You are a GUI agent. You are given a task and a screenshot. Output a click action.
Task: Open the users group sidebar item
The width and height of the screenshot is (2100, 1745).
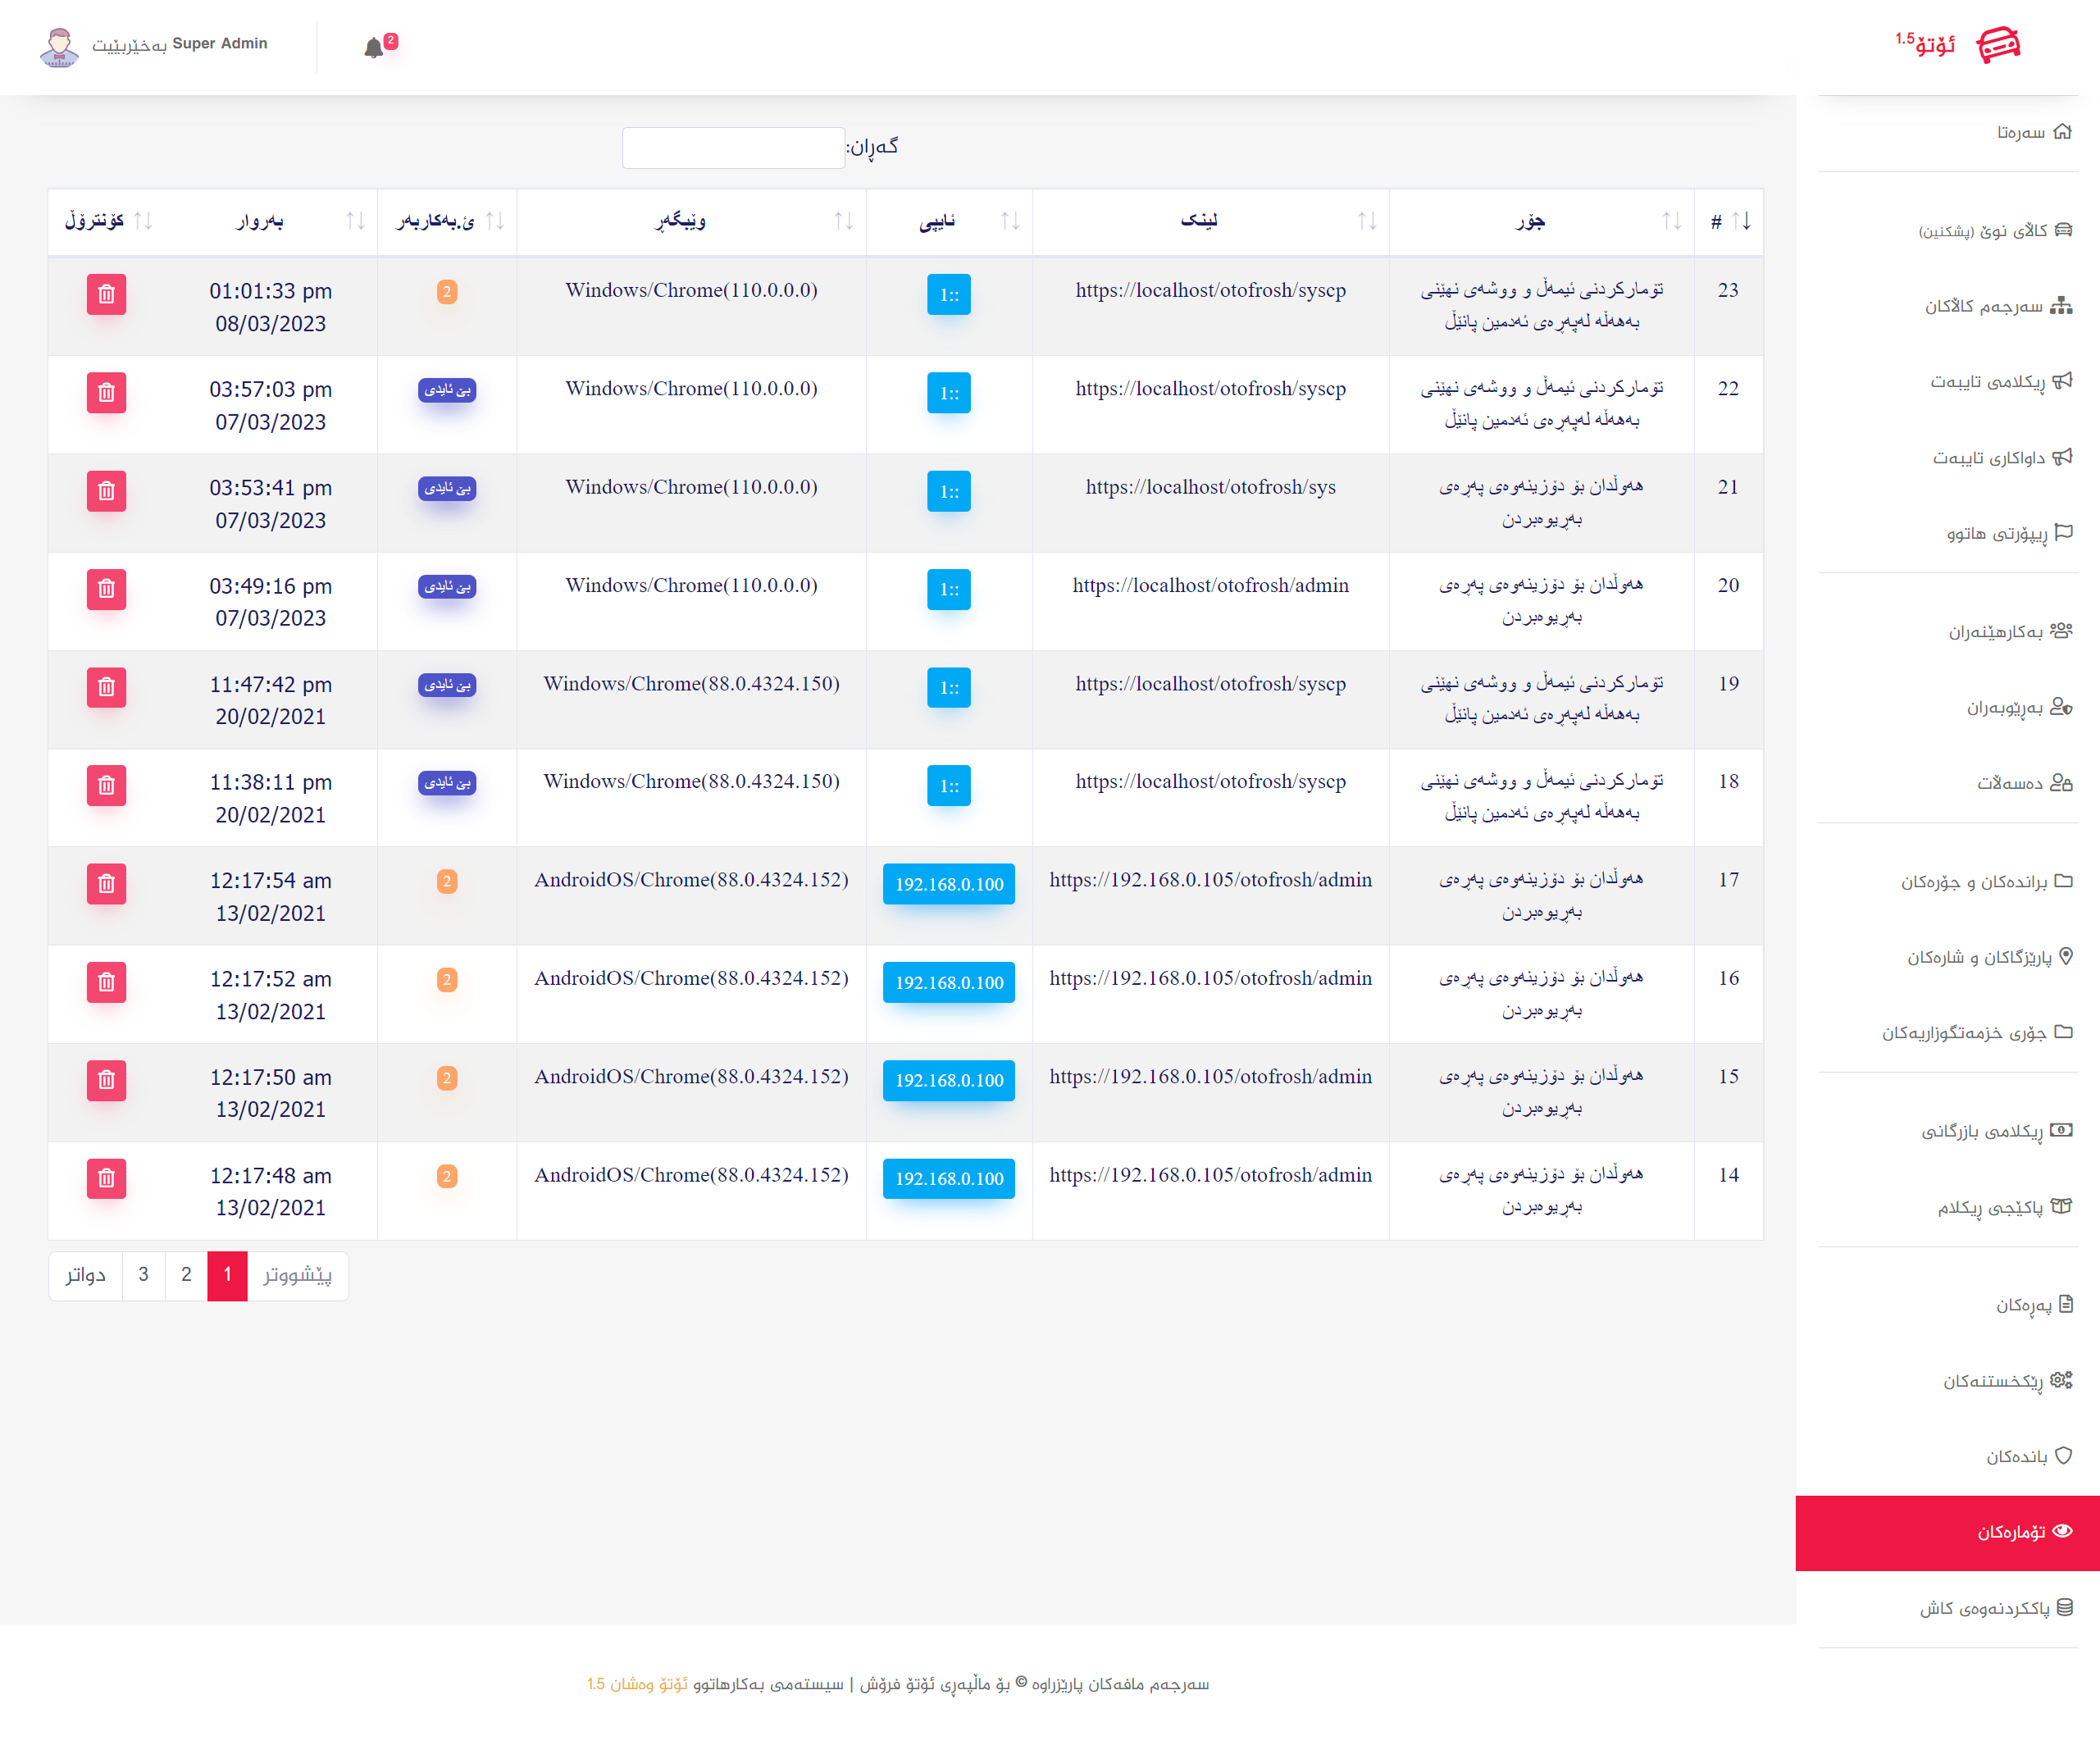(x=2010, y=631)
